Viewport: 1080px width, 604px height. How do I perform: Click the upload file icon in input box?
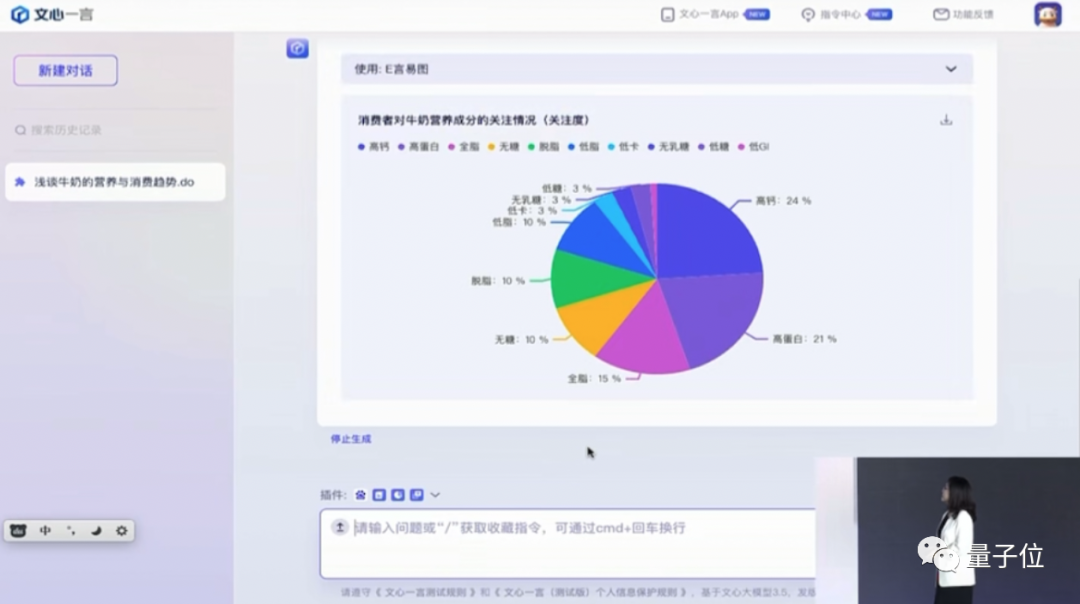340,528
